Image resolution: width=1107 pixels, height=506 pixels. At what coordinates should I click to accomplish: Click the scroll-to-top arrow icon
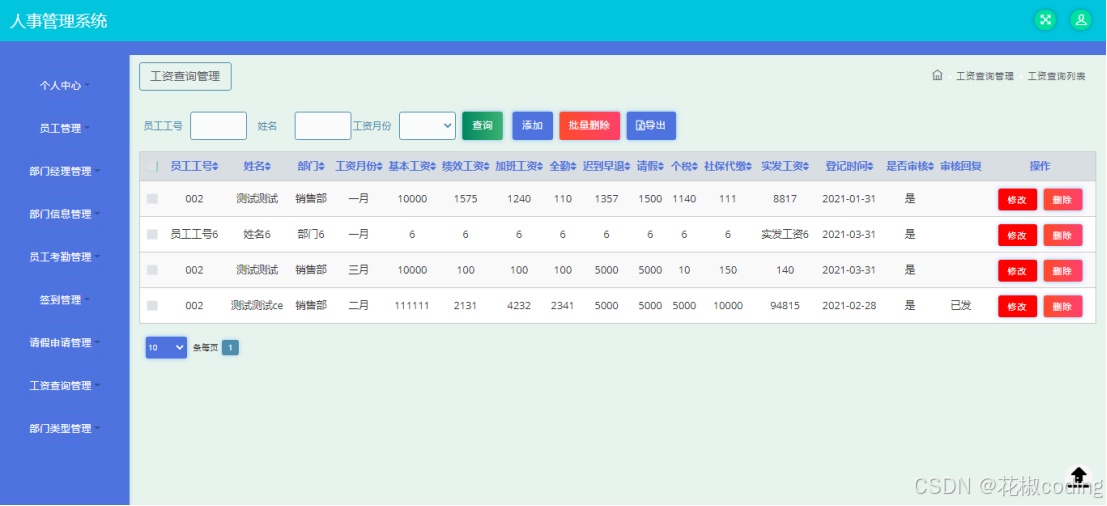[1079, 475]
